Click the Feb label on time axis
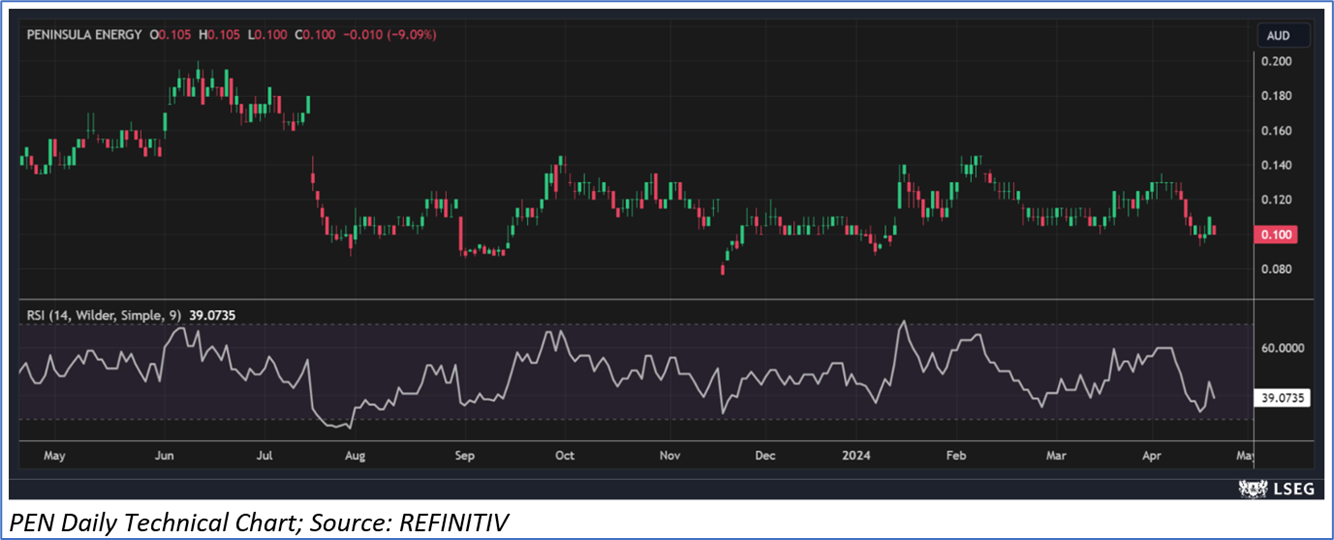The height and width of the screenshot is (540, 1334). [955, 456]
